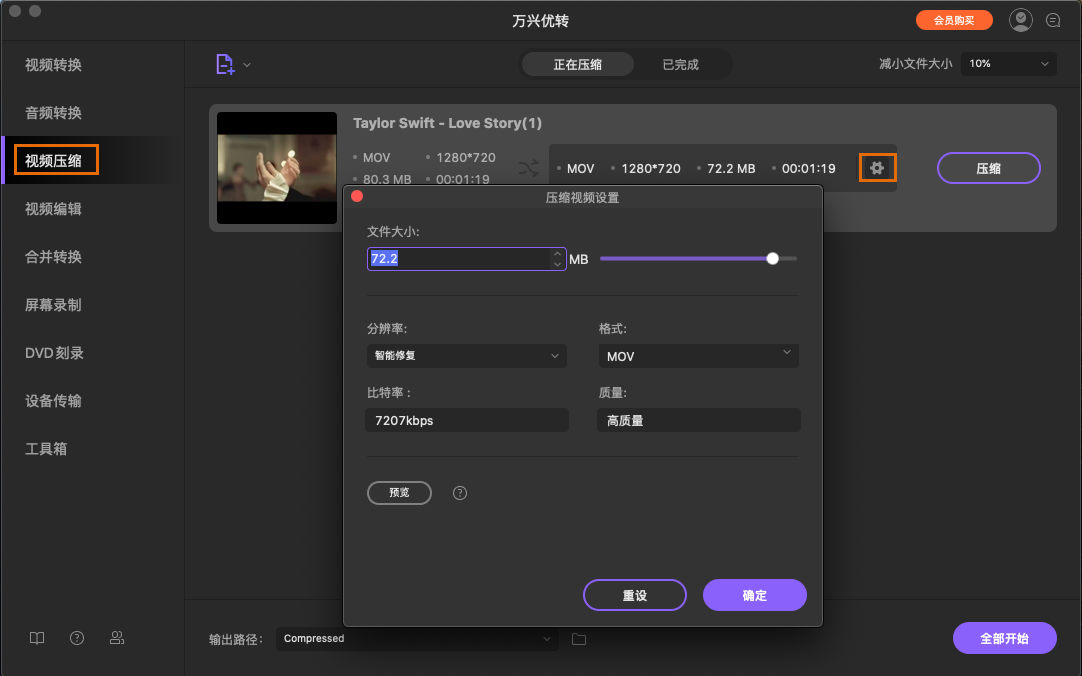The width and height of the screenshot is (1082, 676).
Task: Open the user guide book icon
Action: click(36, 637)
